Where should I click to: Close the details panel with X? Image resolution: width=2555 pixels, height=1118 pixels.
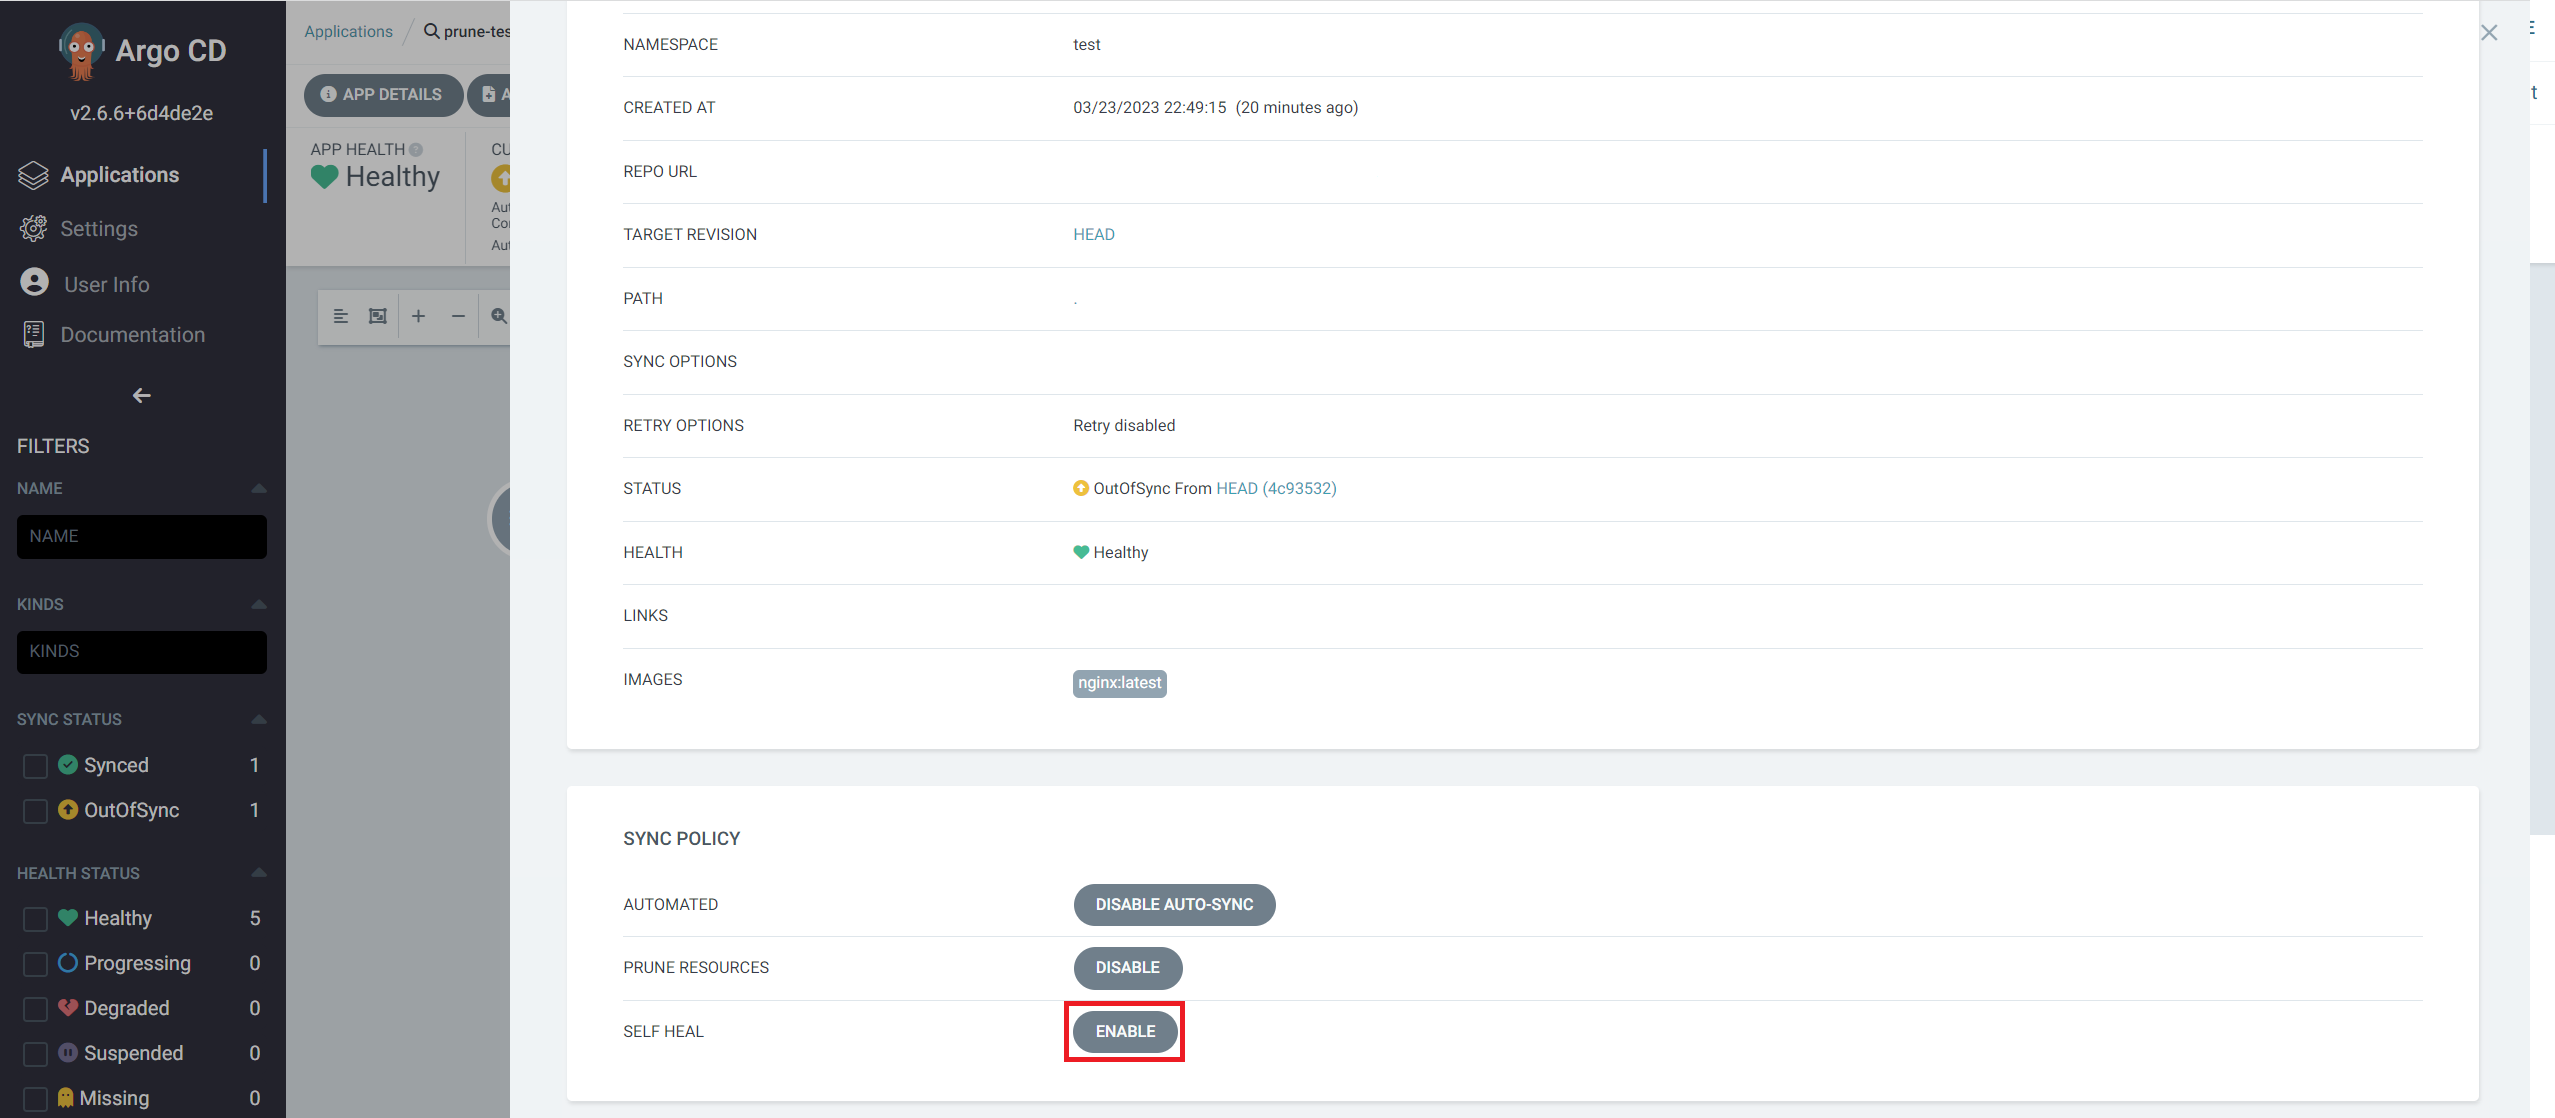[x=2488, y=33]
